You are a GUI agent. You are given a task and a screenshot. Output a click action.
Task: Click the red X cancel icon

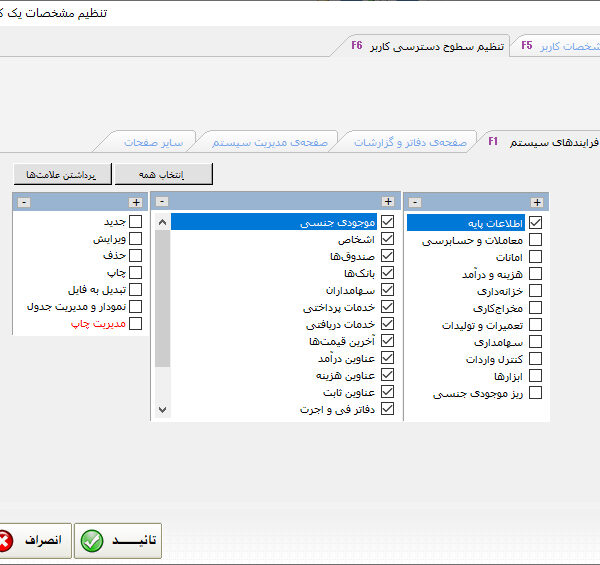click(5, 541)
